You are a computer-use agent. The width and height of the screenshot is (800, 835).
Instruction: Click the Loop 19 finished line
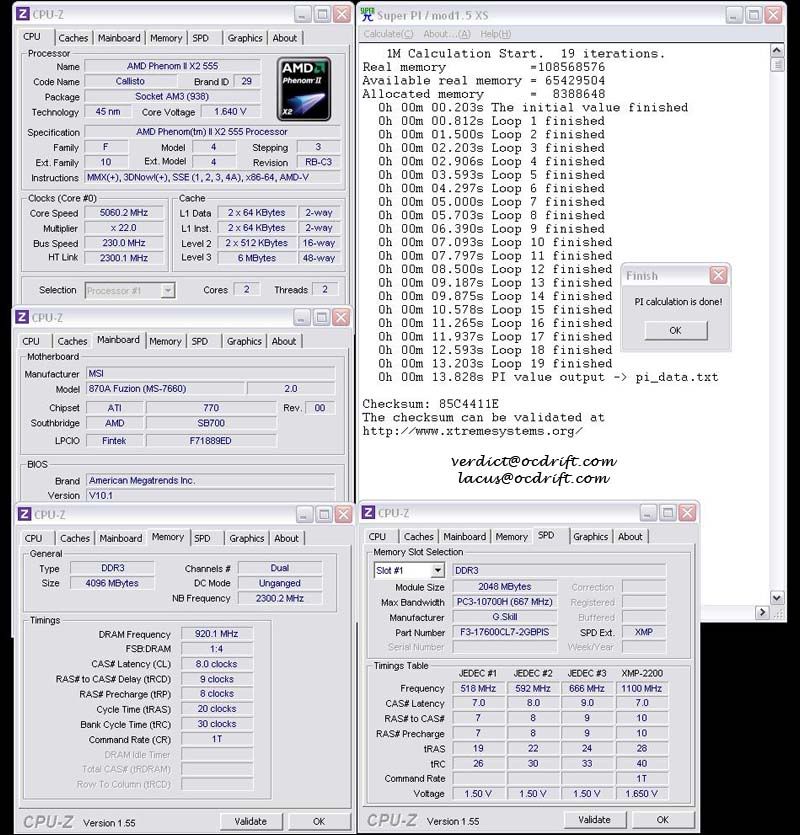495,363
